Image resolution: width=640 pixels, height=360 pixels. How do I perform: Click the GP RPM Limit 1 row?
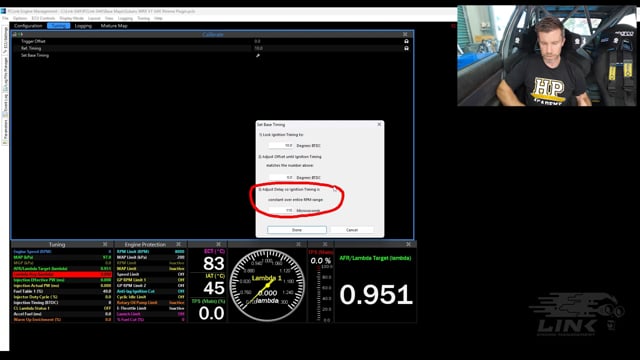click(151, 280)
